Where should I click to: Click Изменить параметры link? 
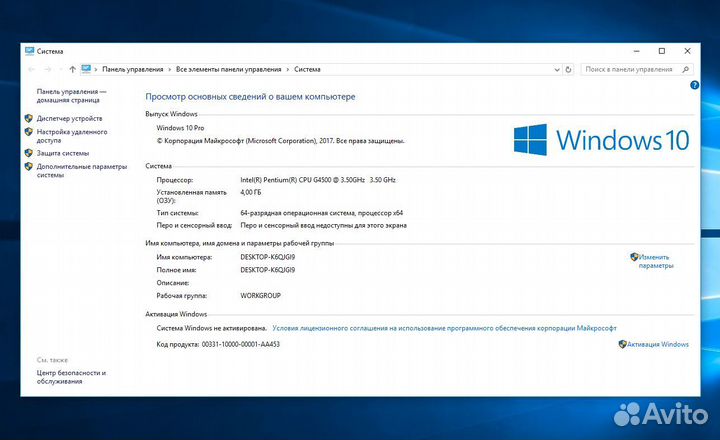click(x=655, y=261)
